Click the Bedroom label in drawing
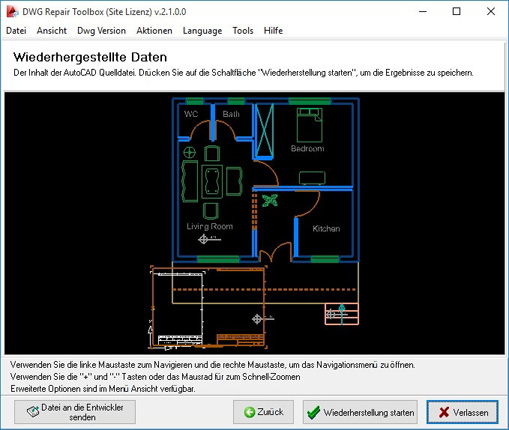The height and width of the screenshot is (430, 509). (x=307, y=148)
